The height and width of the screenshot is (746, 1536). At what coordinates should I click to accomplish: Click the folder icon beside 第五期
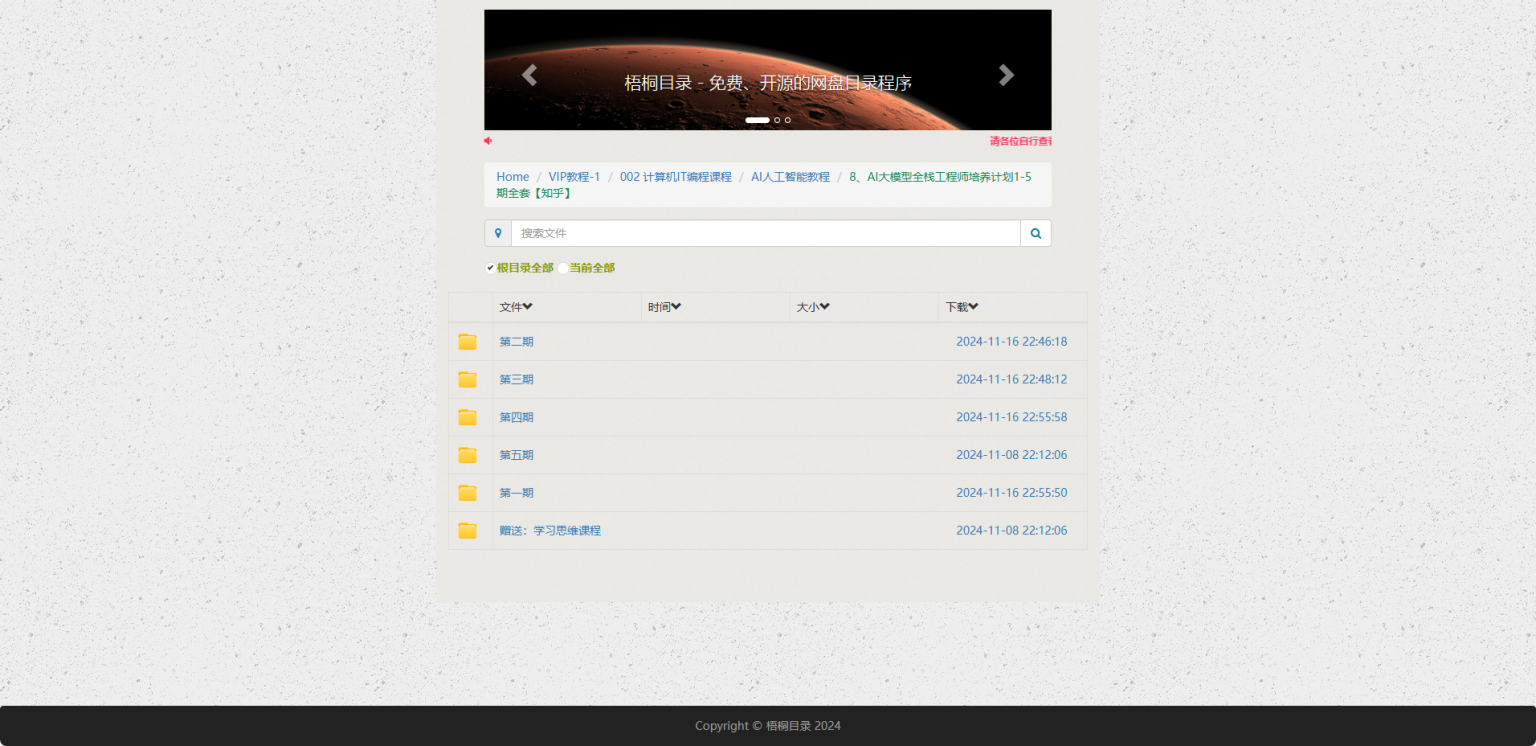467,455
